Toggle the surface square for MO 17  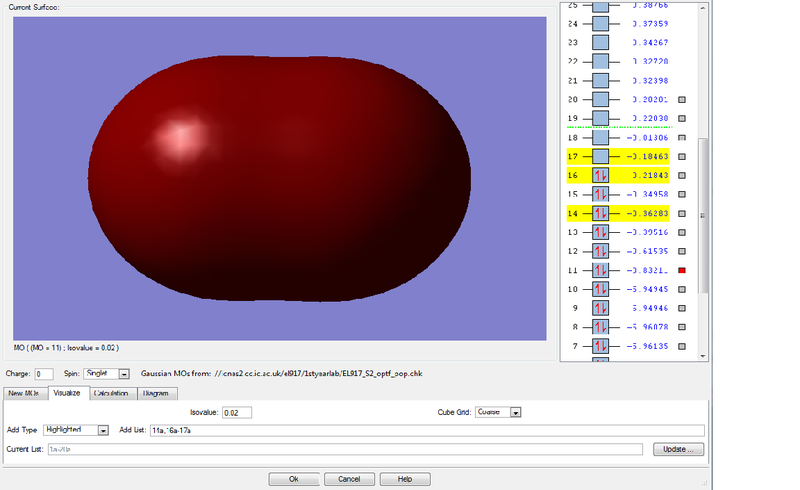(682, 156)
